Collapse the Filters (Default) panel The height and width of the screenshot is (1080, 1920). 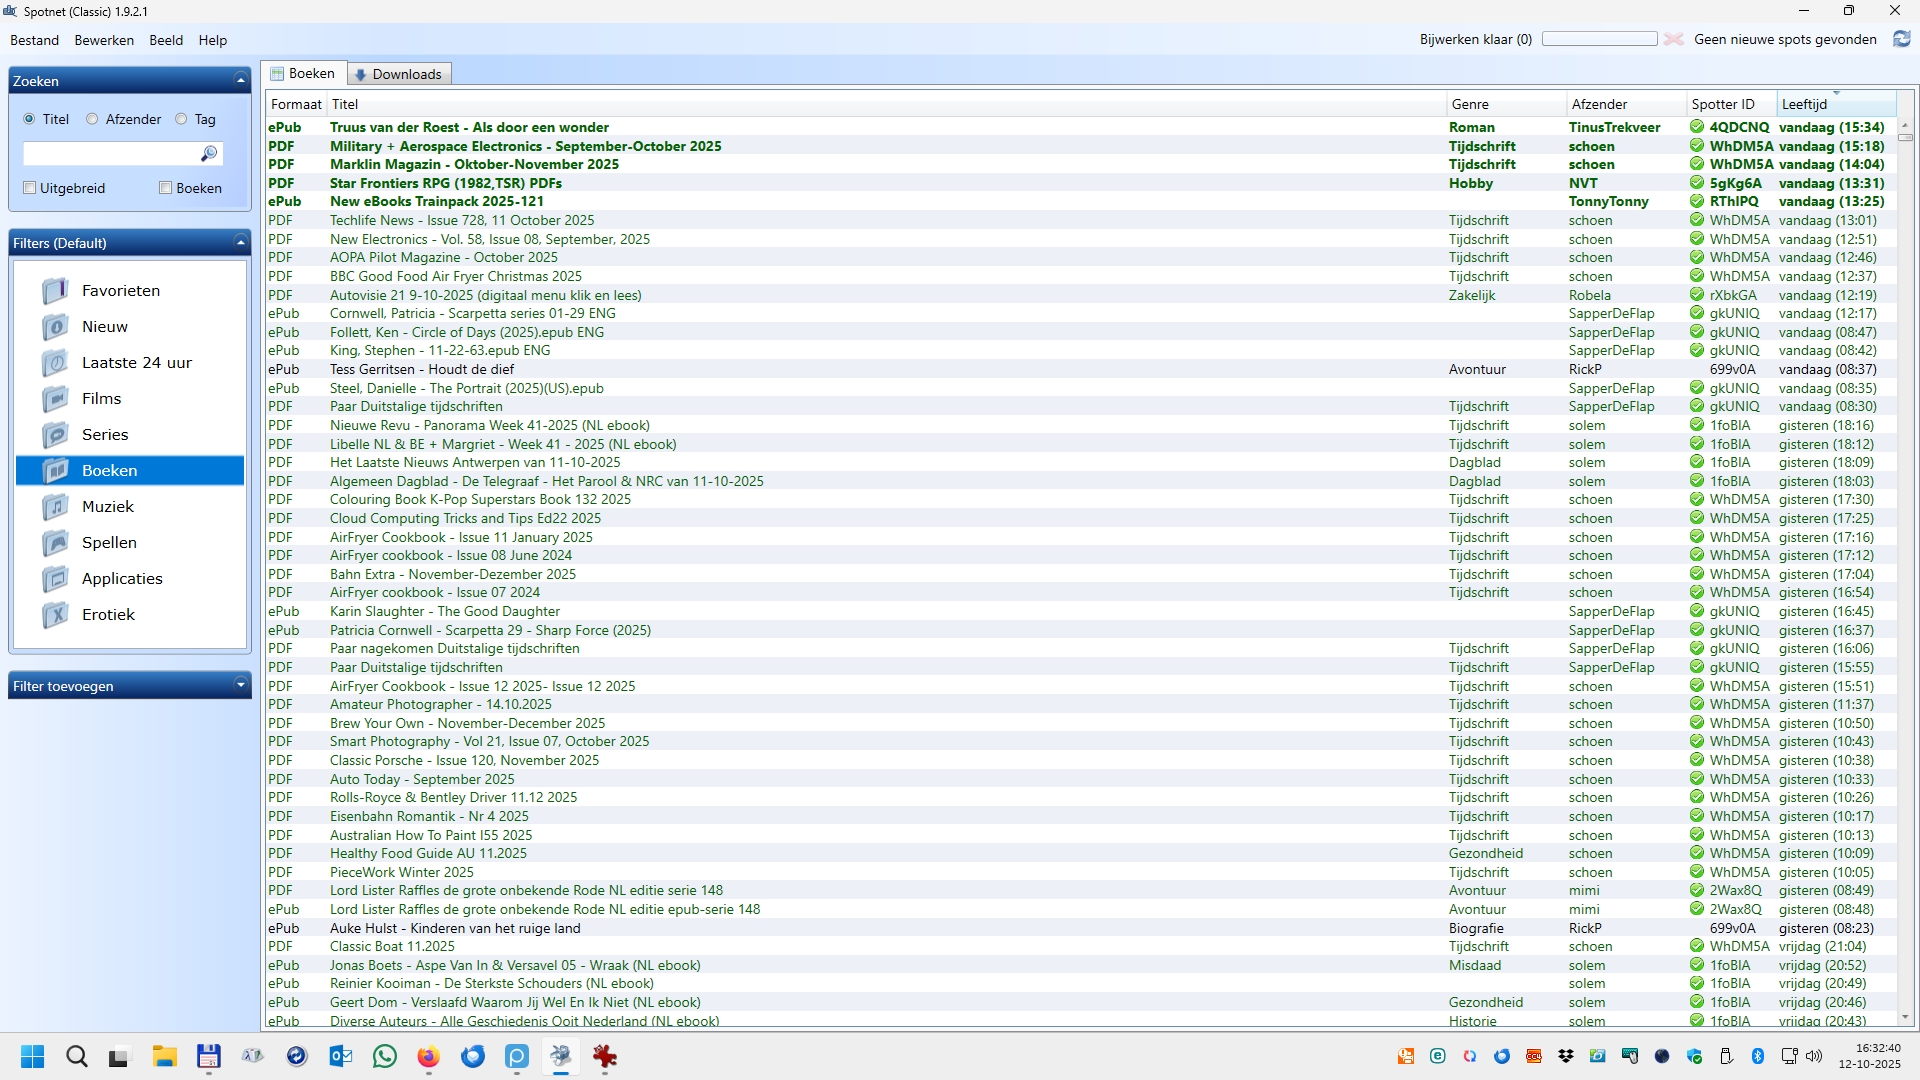point(240,243)
